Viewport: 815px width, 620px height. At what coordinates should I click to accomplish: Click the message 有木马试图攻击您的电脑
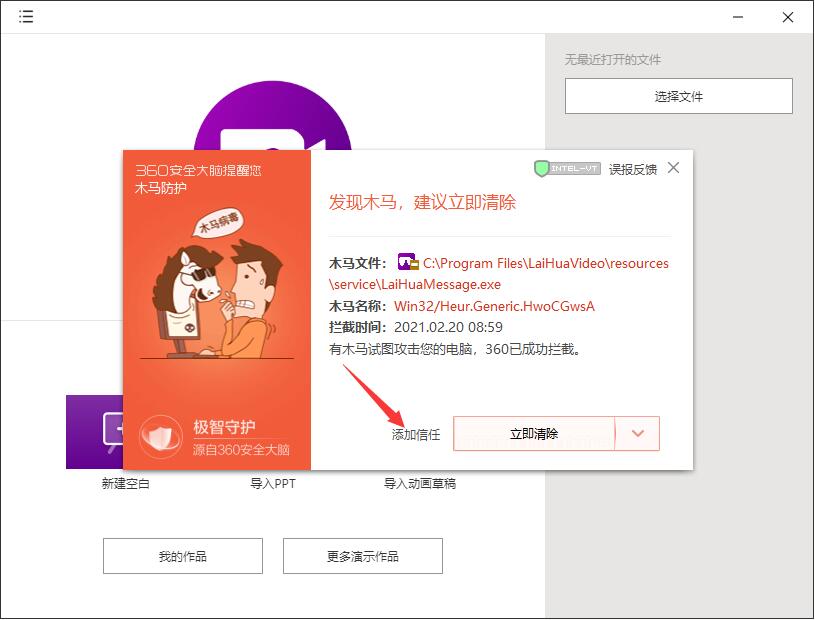(455, 349)
